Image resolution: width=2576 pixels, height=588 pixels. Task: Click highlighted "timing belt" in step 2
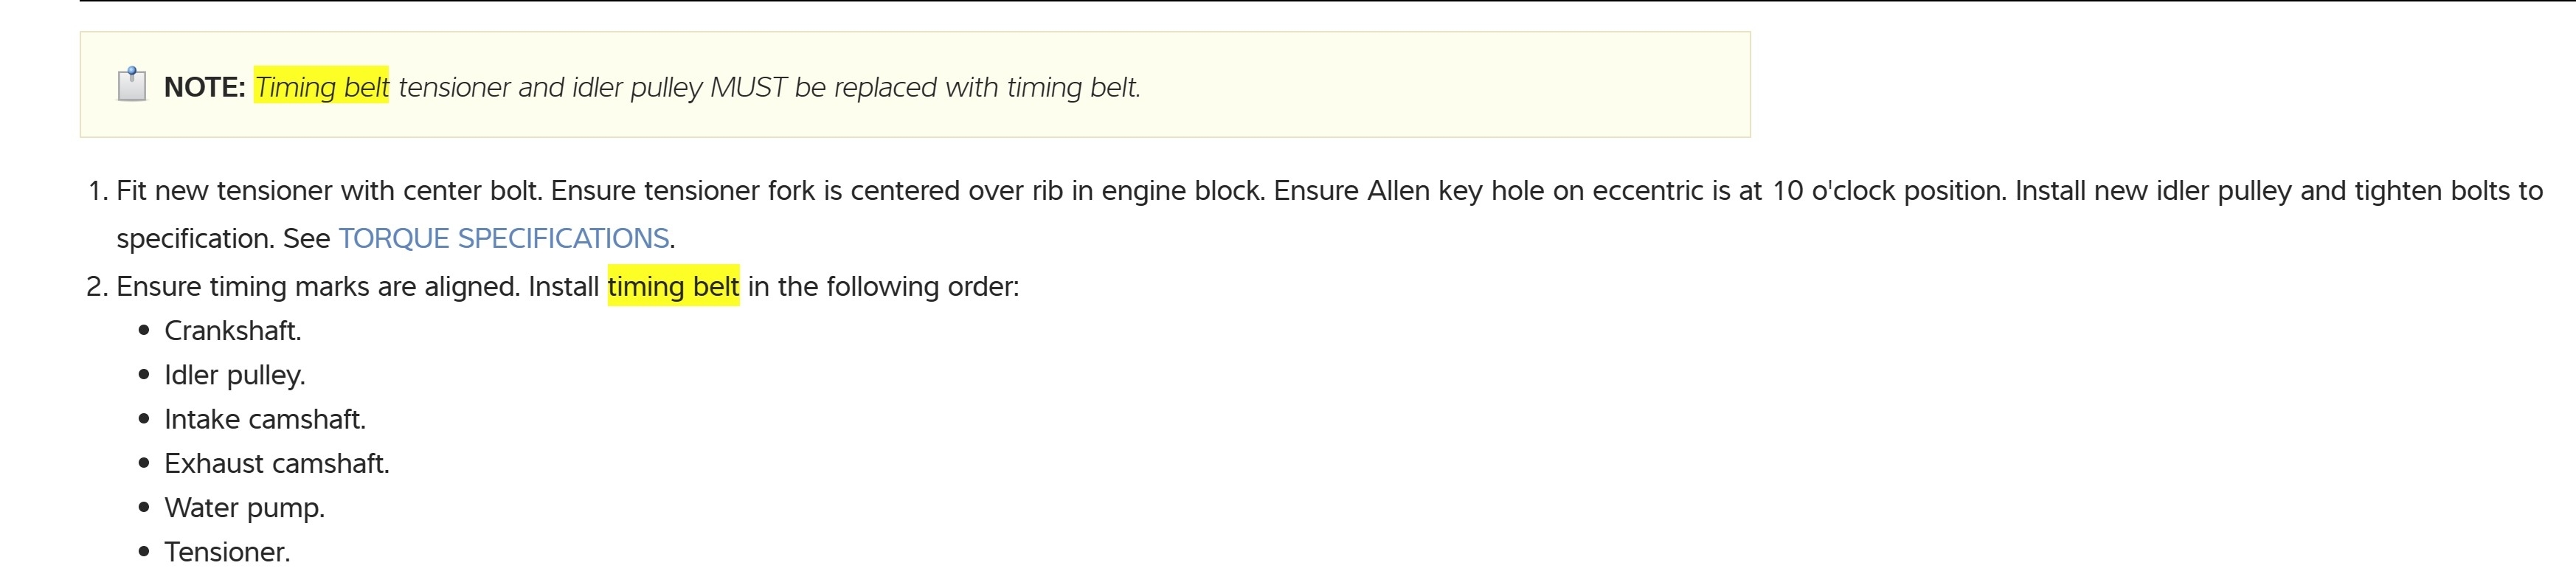tap(673, 287)
